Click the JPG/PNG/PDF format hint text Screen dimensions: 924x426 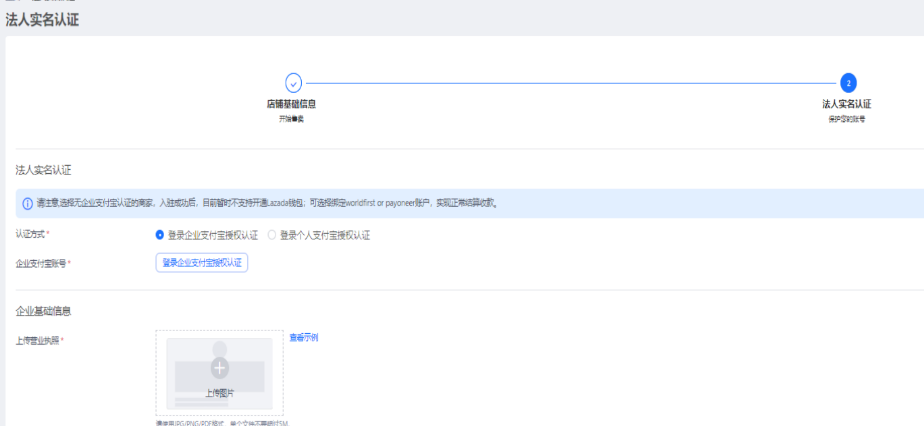coord(223,422)
